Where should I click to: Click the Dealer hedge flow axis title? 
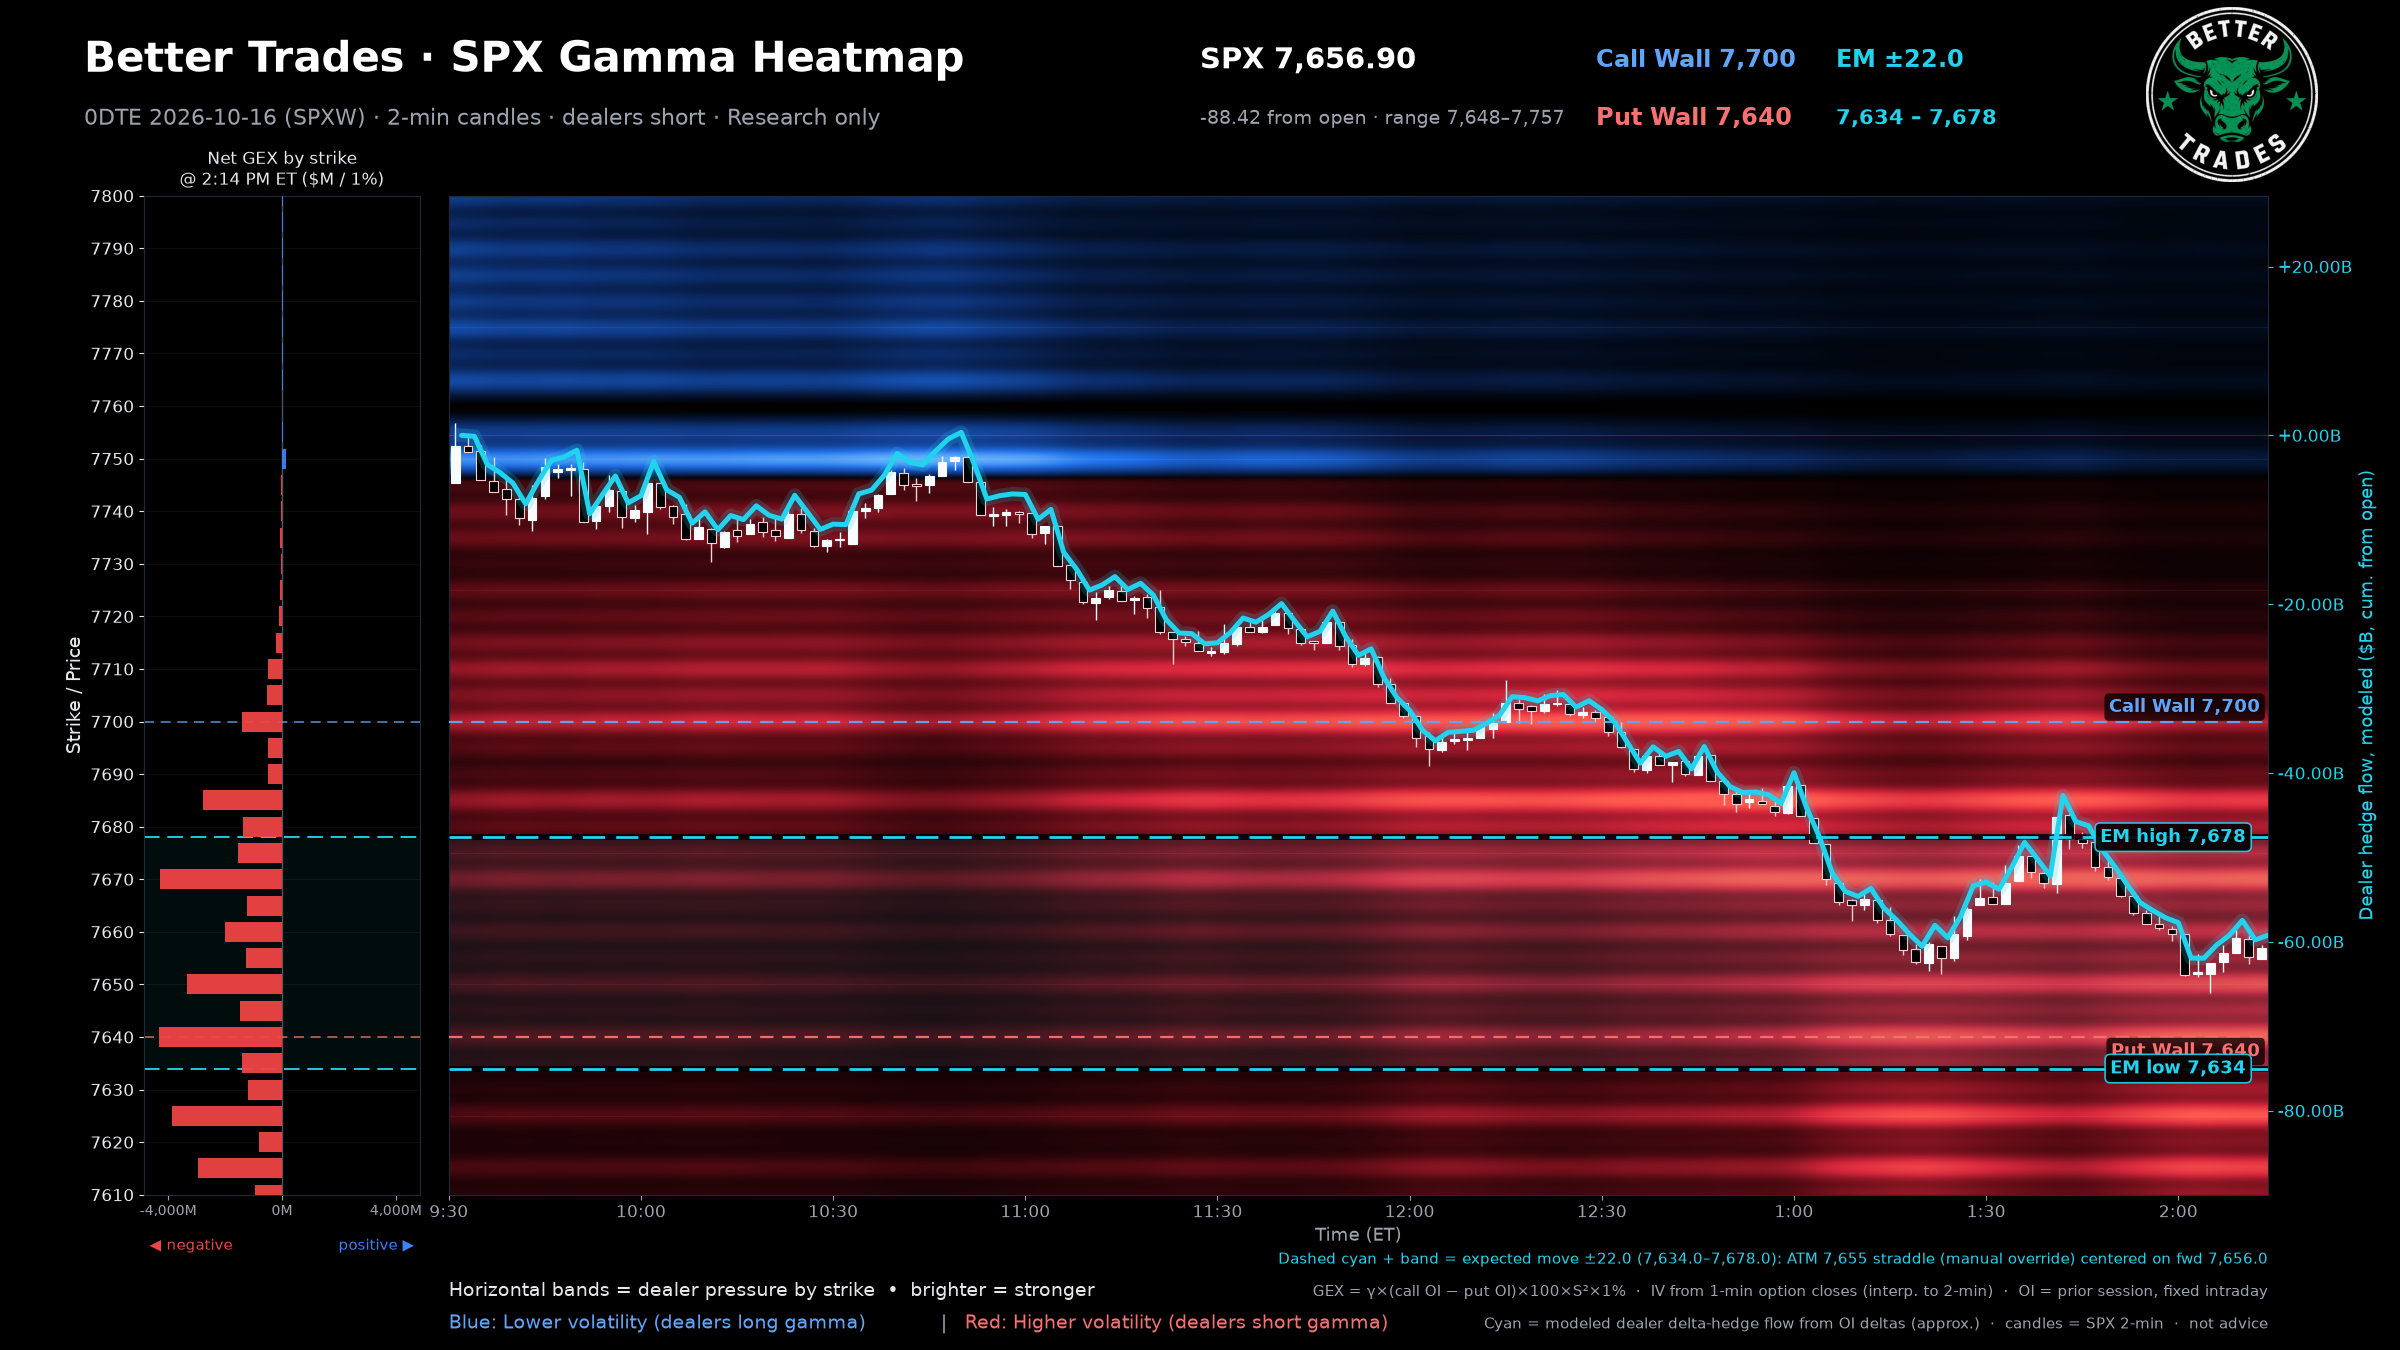pos(2365,695)
